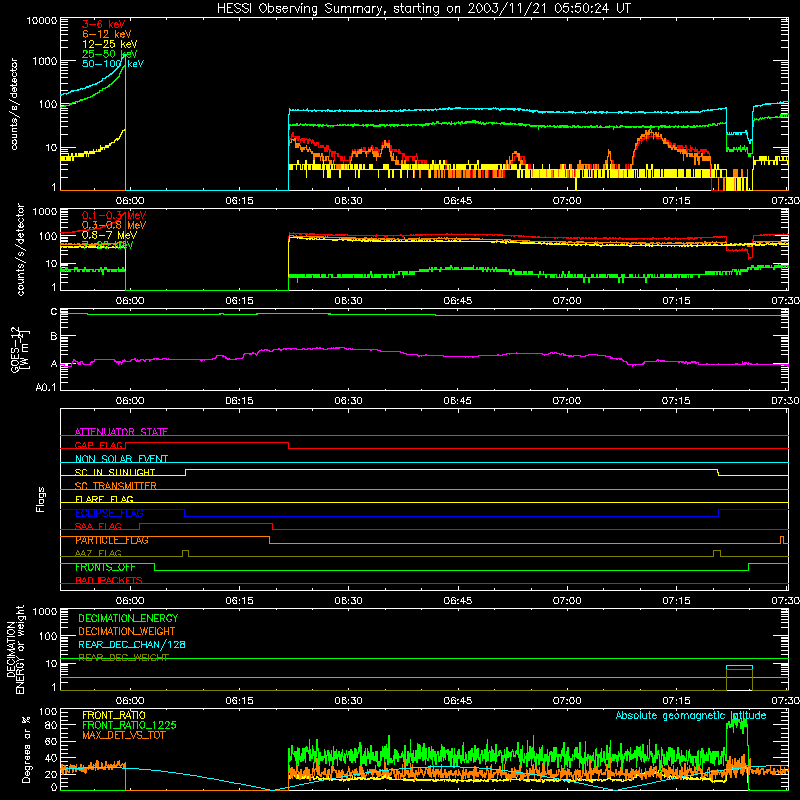Click the HESSI Observing Summary title text
The image size is (800, 800).
coord(424,9)
